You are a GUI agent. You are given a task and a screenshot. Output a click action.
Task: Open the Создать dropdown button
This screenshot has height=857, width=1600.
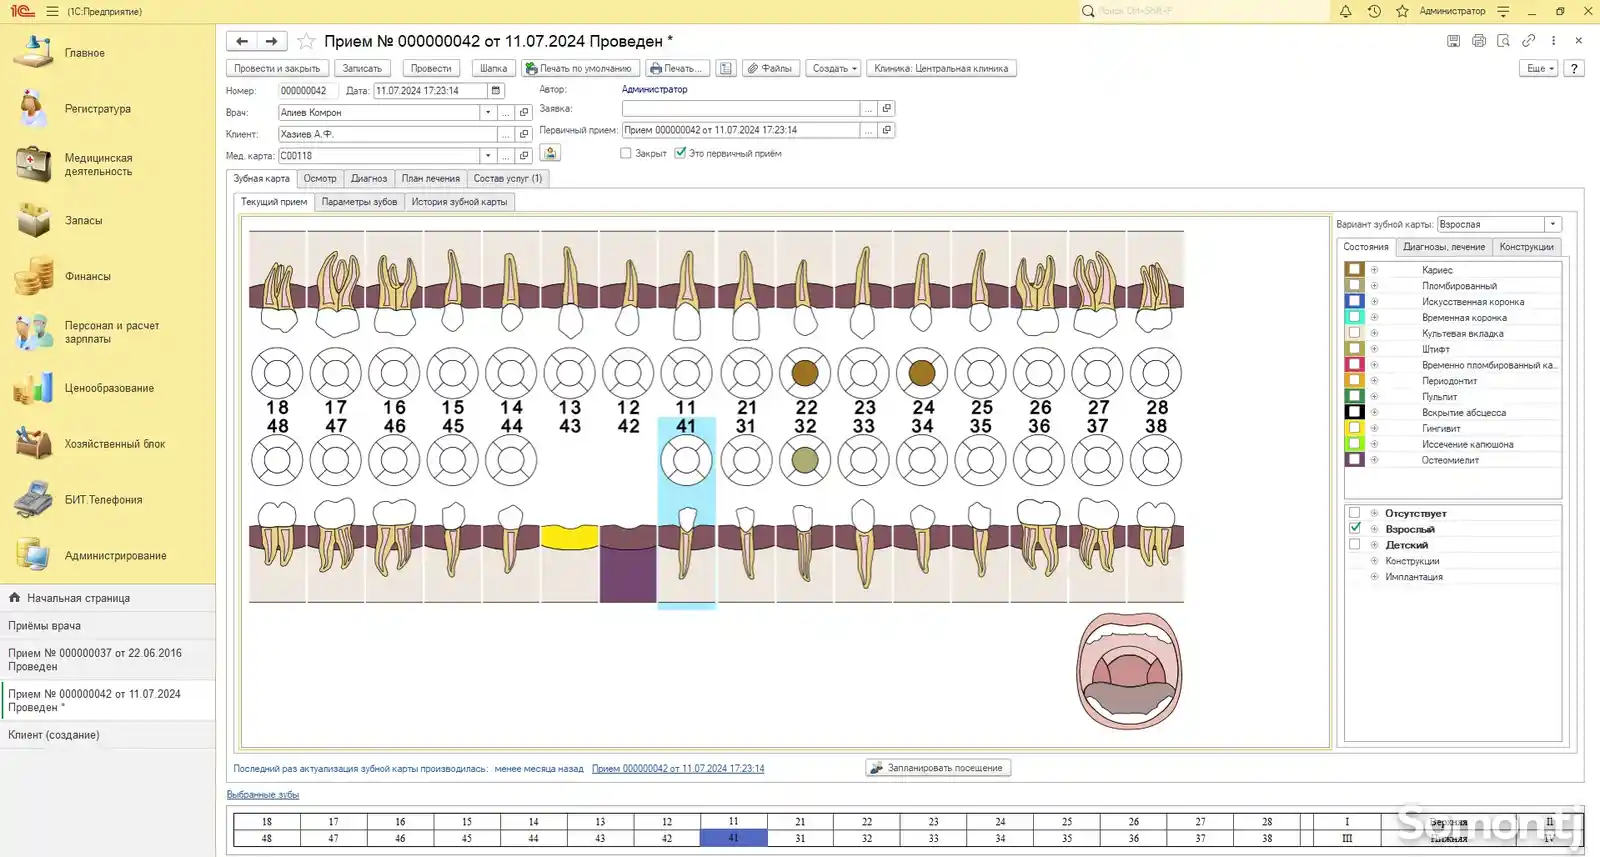click(x=834, y=68)
